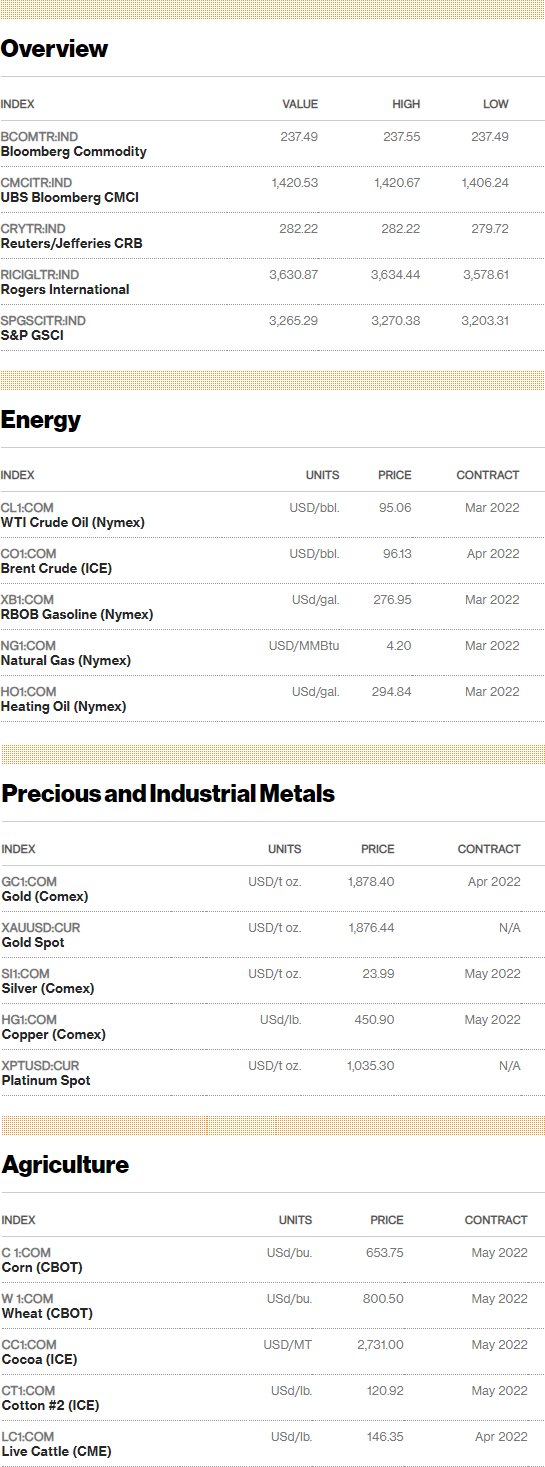Click the S&P GSCI index
Viewport: 545px width, 1467px height.
(33, 336)
